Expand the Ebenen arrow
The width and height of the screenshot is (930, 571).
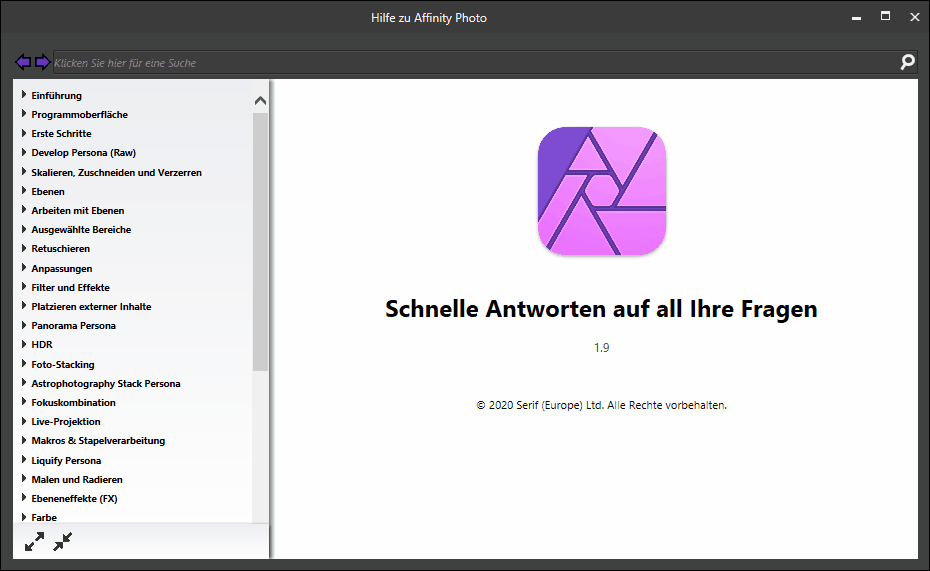coord(24,190)
